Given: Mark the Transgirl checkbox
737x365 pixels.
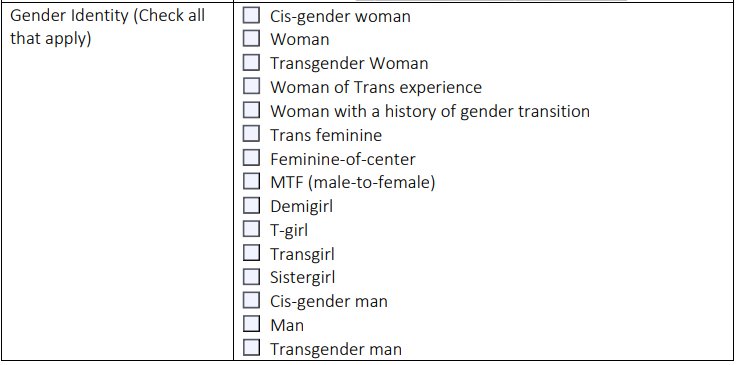Looking at the screenshot, I should click(251, 253).
